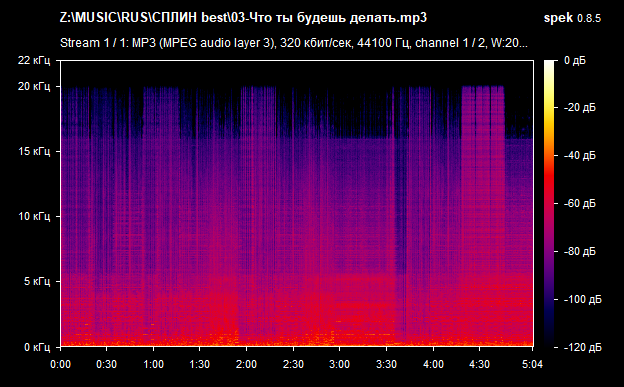The height and width of the screenshot is (387, 624).
Task: Click the '1:30' time axis label
Action: [199, 364]
